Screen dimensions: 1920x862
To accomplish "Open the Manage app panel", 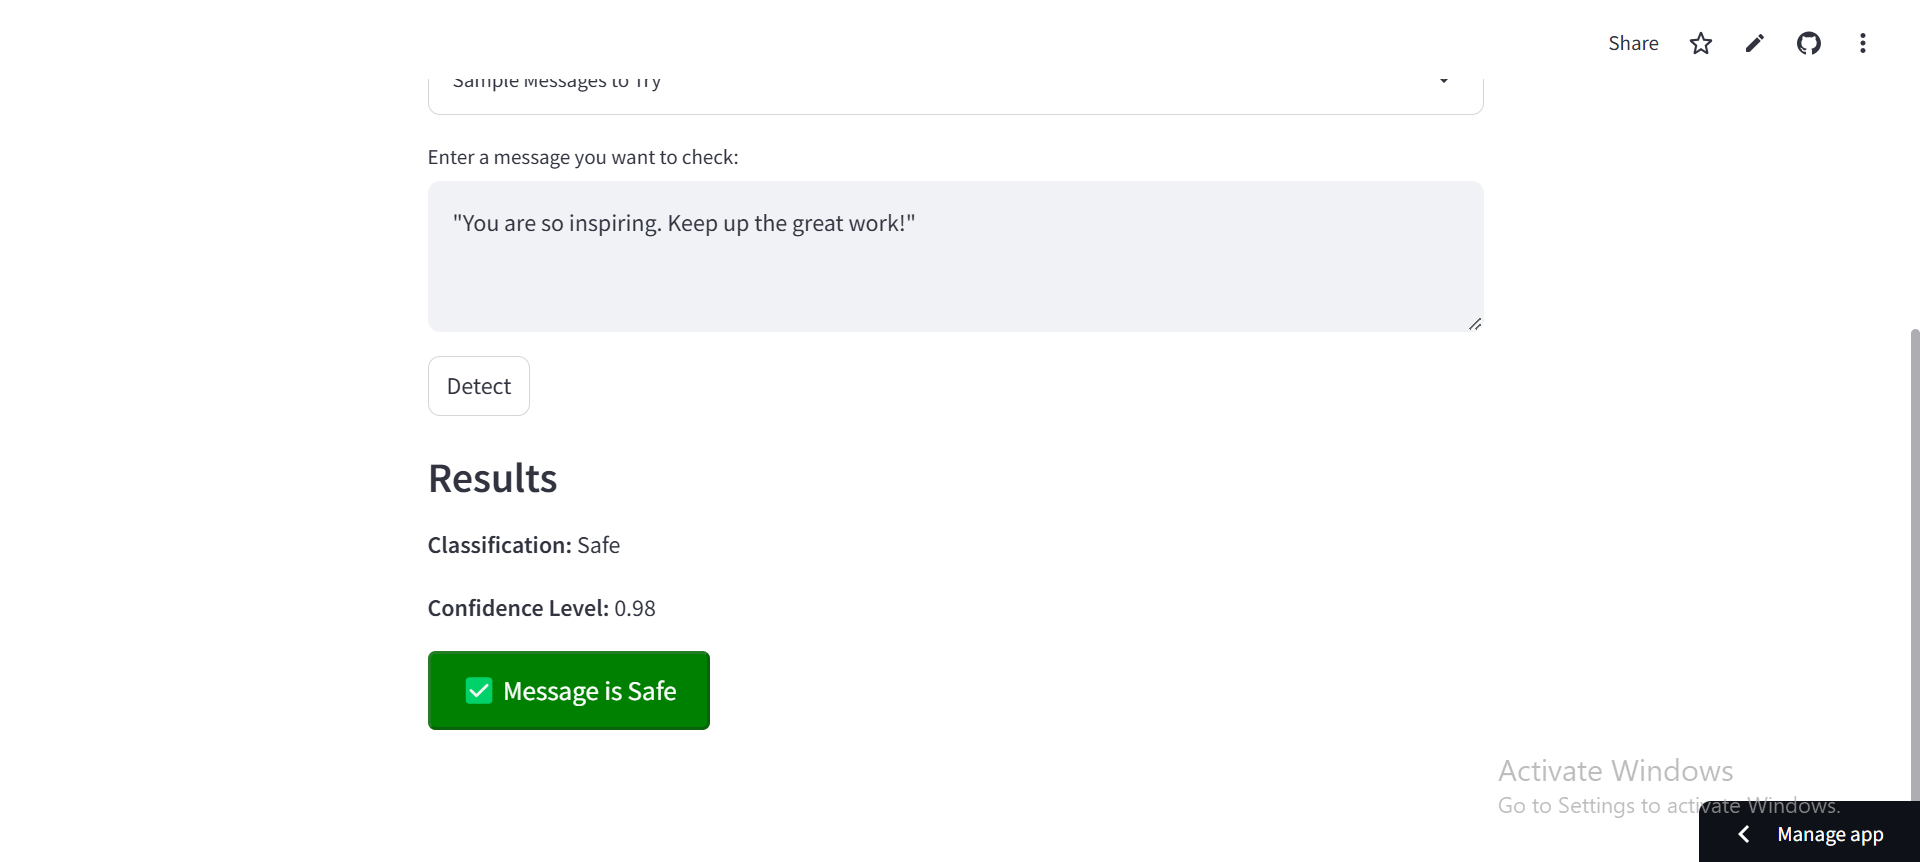I will click(x=1829, y=834).
